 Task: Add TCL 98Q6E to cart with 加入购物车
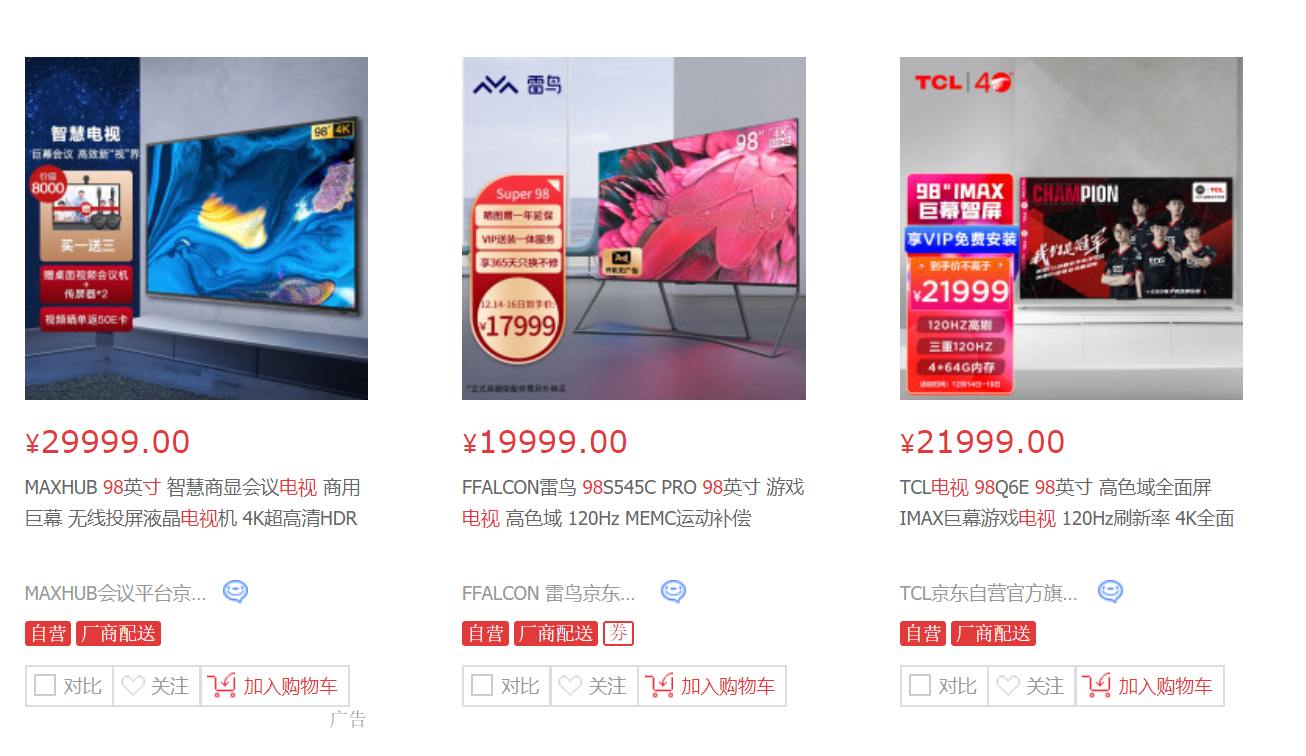tap(1150, 686)
